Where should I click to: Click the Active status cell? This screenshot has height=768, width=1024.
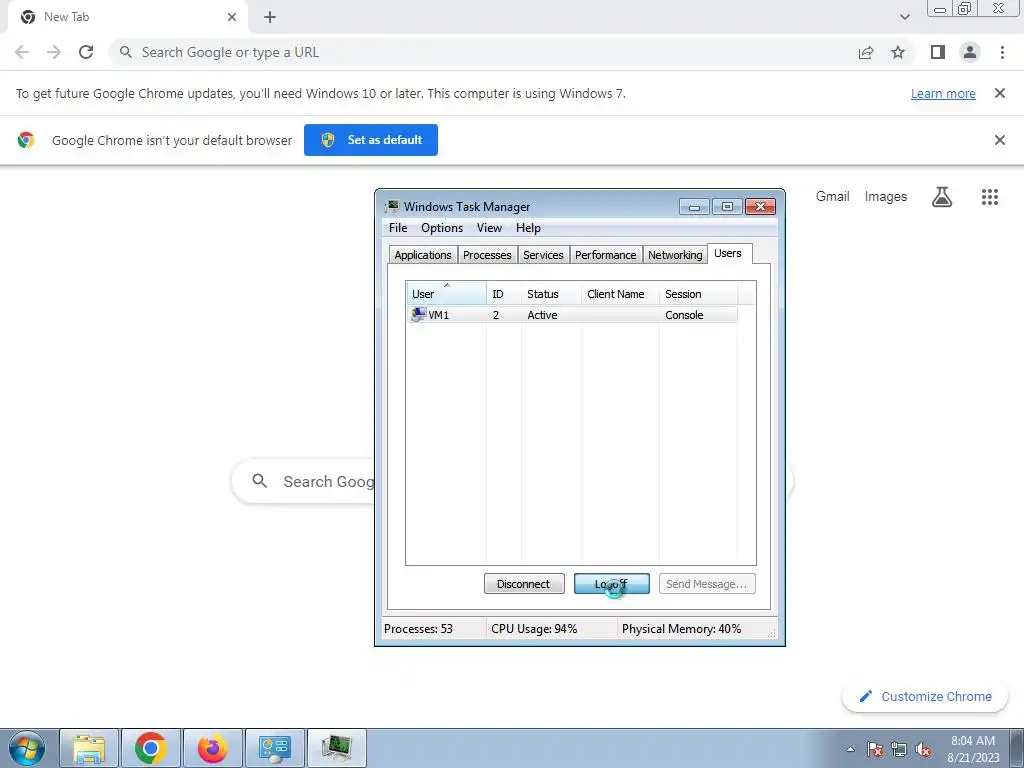tap(543, 315)
